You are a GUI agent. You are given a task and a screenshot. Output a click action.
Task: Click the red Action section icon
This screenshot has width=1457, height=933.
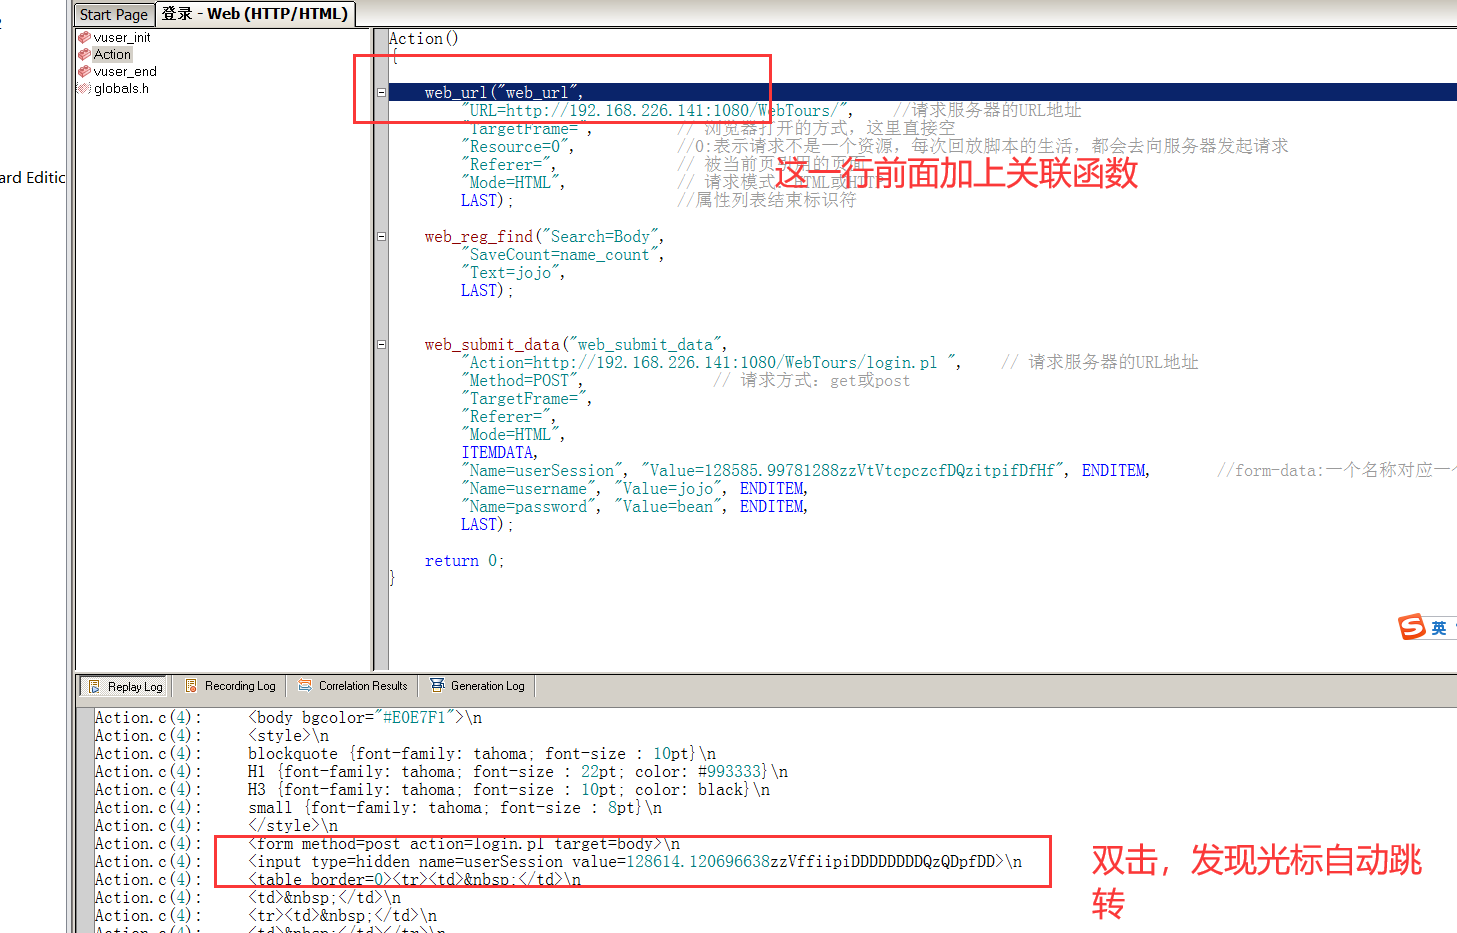[84, 55]
